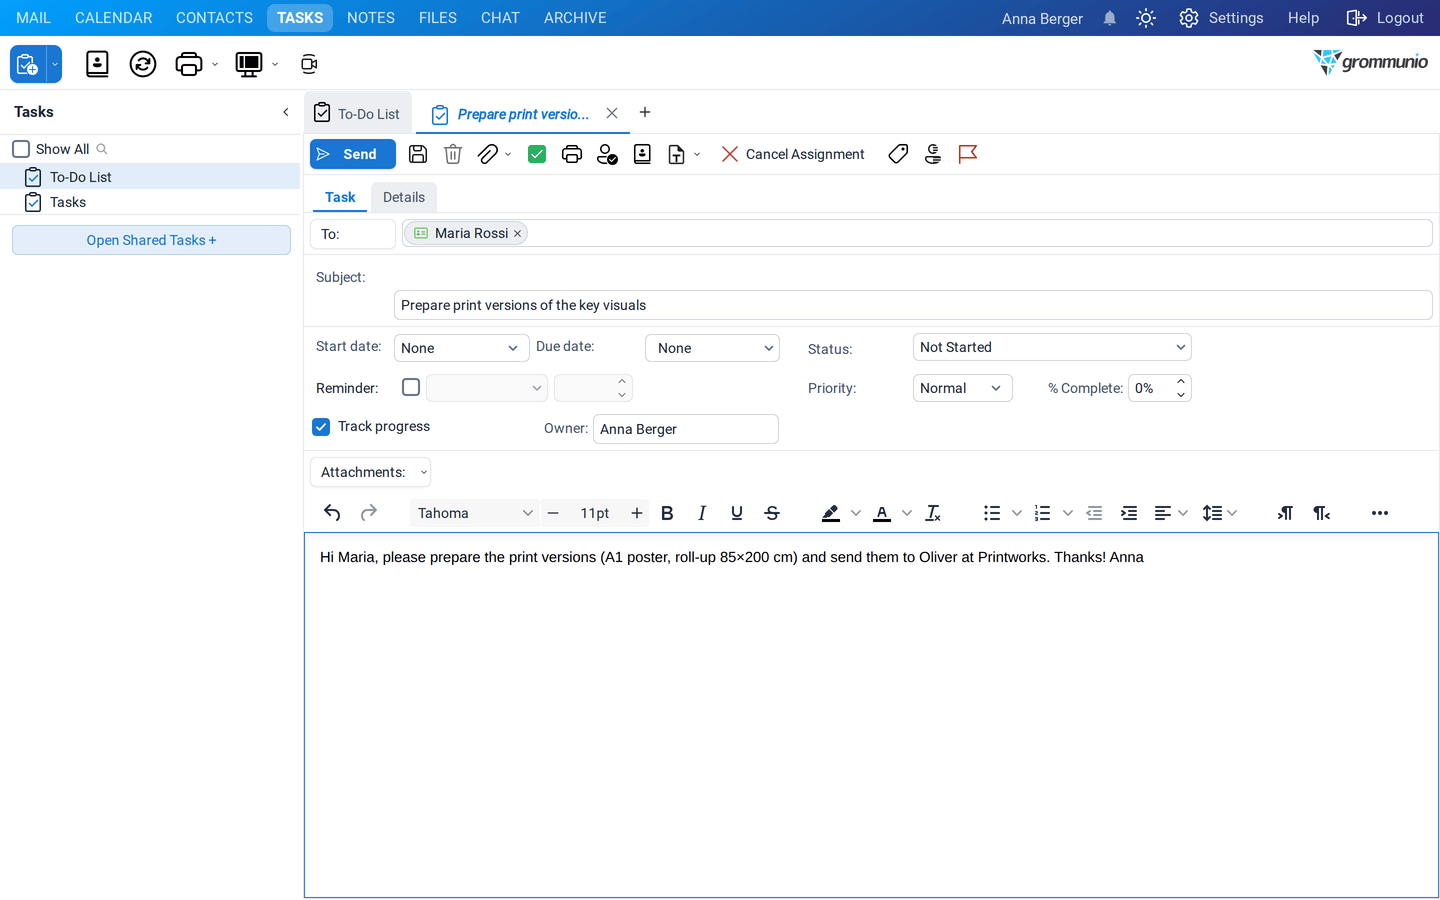The width and height of the screenshot is (1440, 900).
Task: Toggle bold text formatting
Action: point(667,513)
